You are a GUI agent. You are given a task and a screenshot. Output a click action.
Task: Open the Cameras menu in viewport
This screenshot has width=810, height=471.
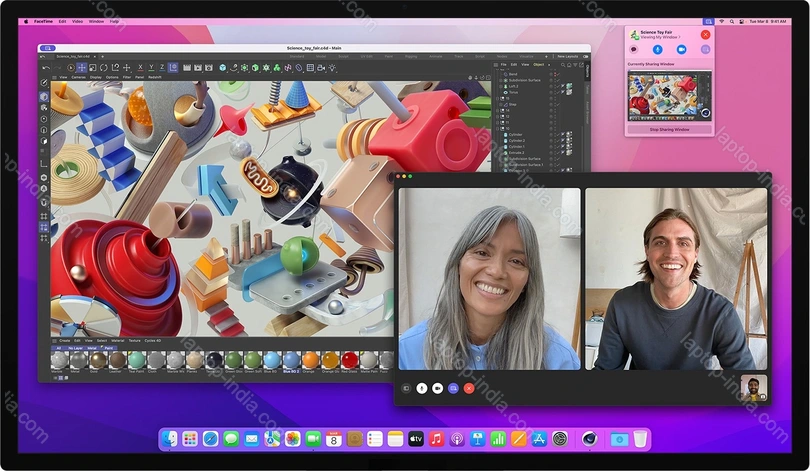78,77
